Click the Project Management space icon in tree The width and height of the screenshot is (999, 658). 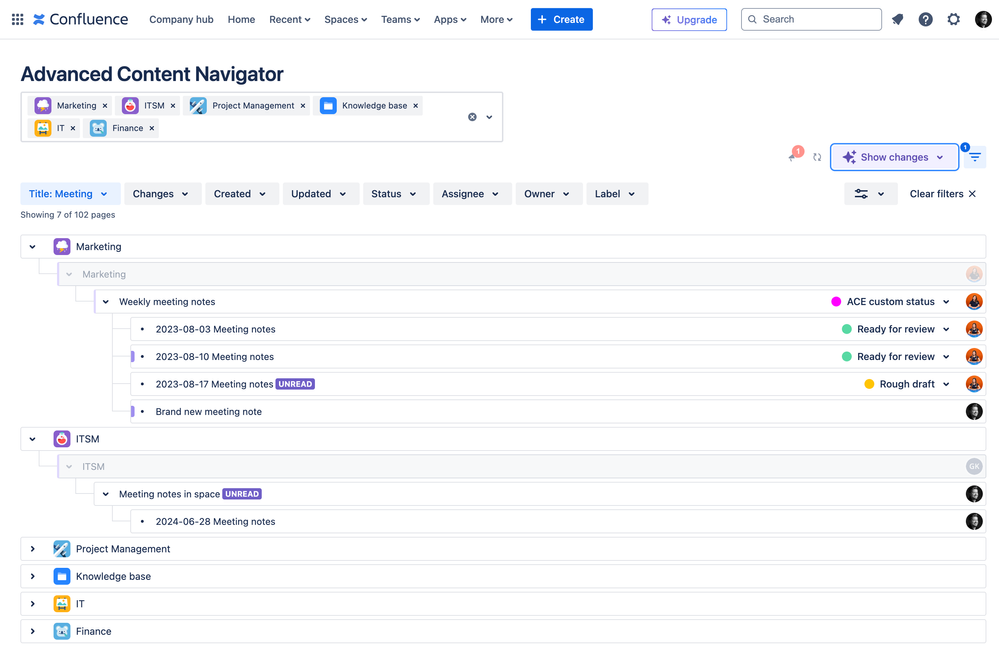click(62, 549)
